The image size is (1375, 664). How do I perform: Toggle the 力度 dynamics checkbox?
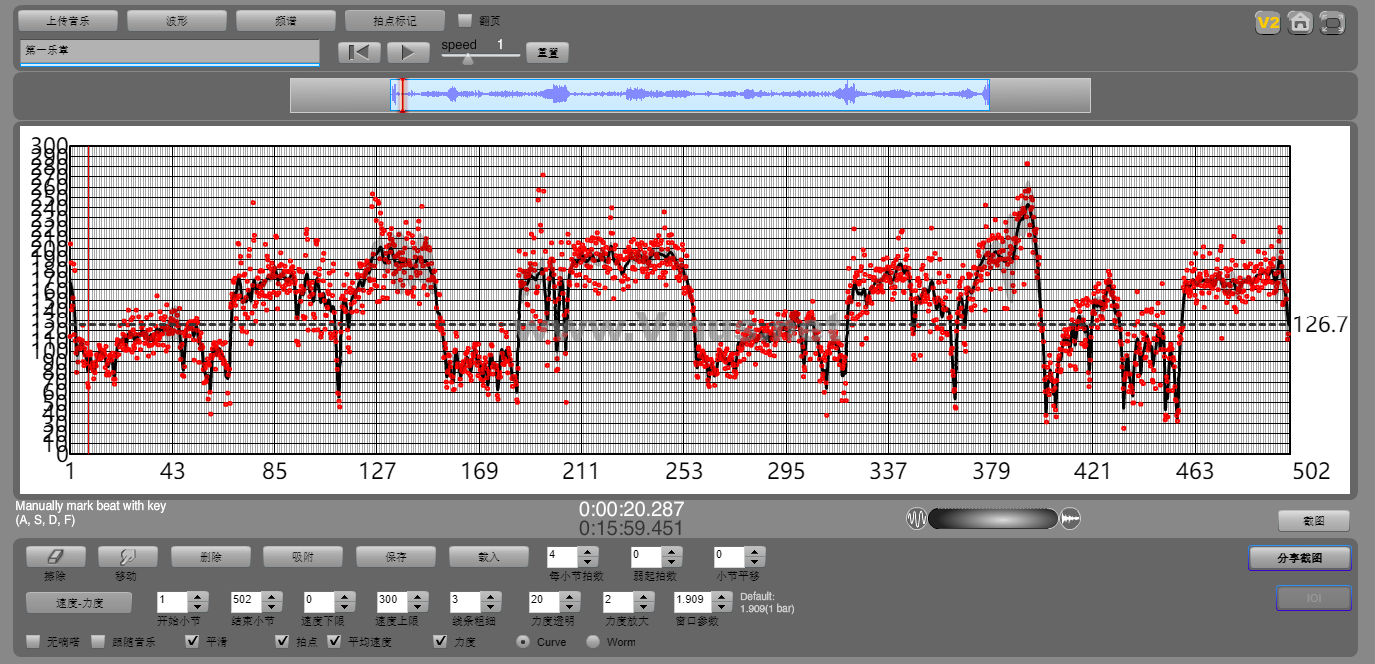point(441,641)
